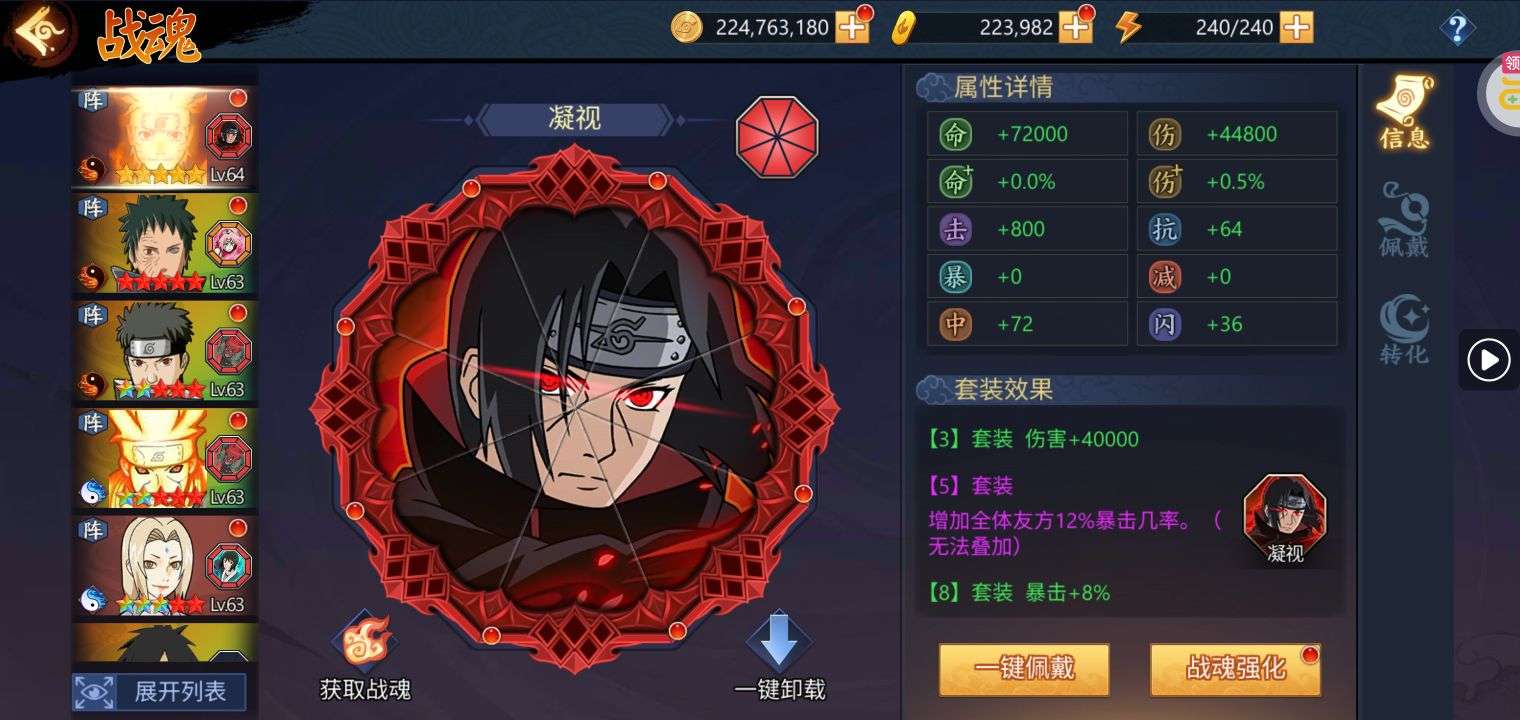Expand the ninja list with 展开列表
1520x720 pixels.
pos(159,691)
